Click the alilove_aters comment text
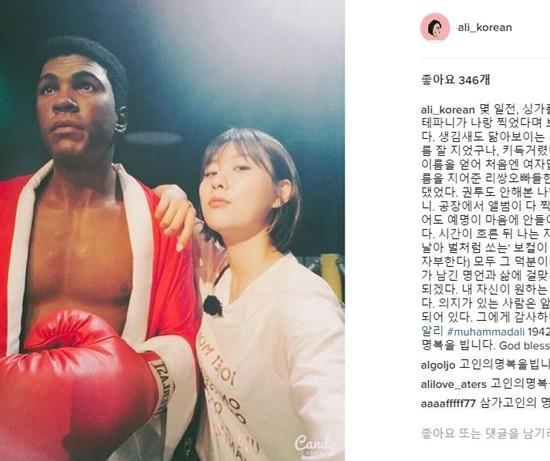Image resolution: width=550 pixels, height=461 pixels. pos(520,384)
